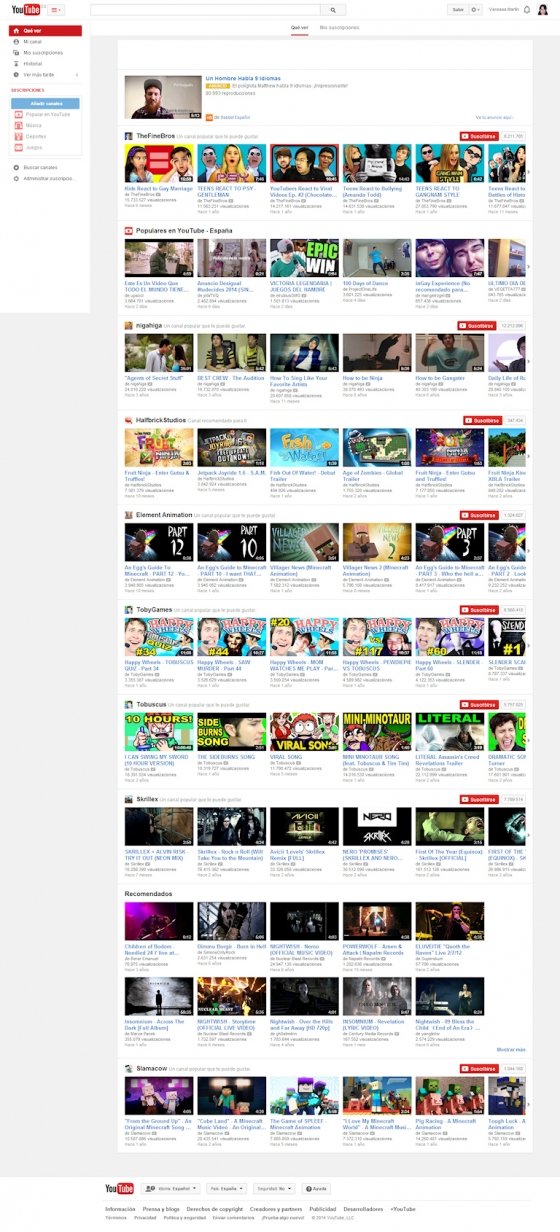Open Mis suscripciones in the sidebar
The image size is (560, 1232).
point(44,52)
